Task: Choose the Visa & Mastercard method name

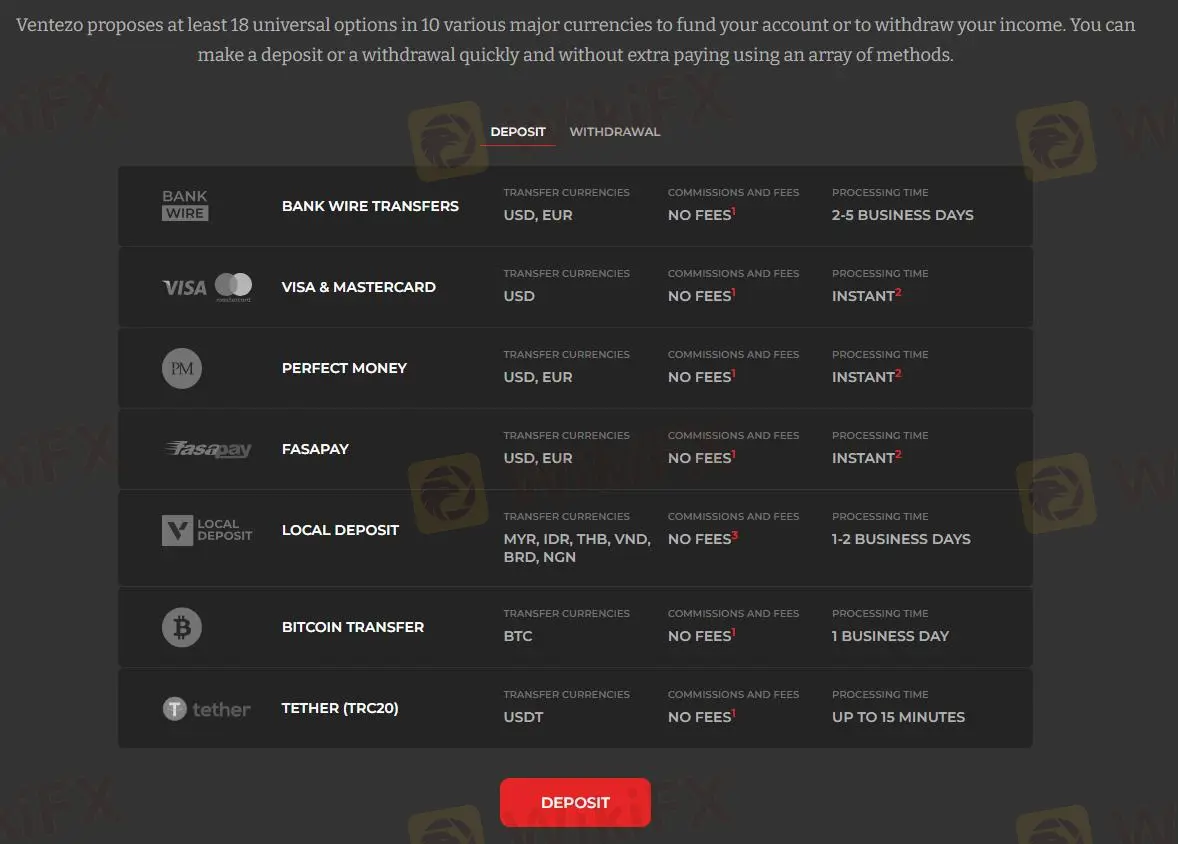Action: [x=358, y=287]
